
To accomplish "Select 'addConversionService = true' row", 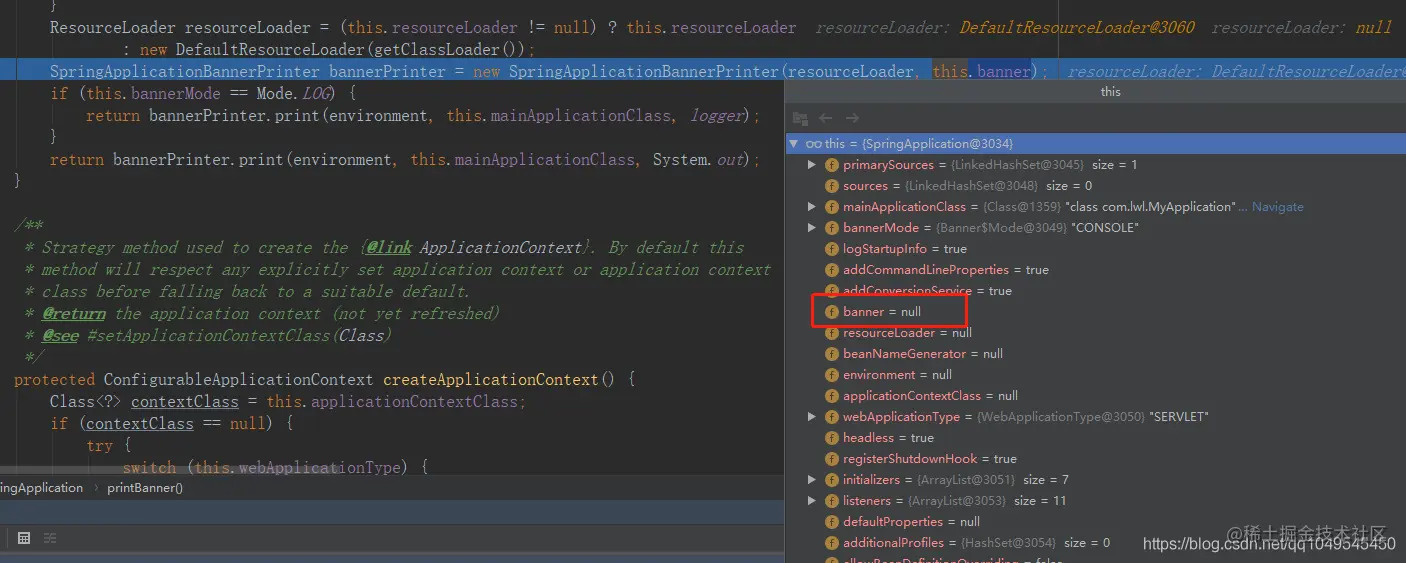I will [x=1095, y=291].
